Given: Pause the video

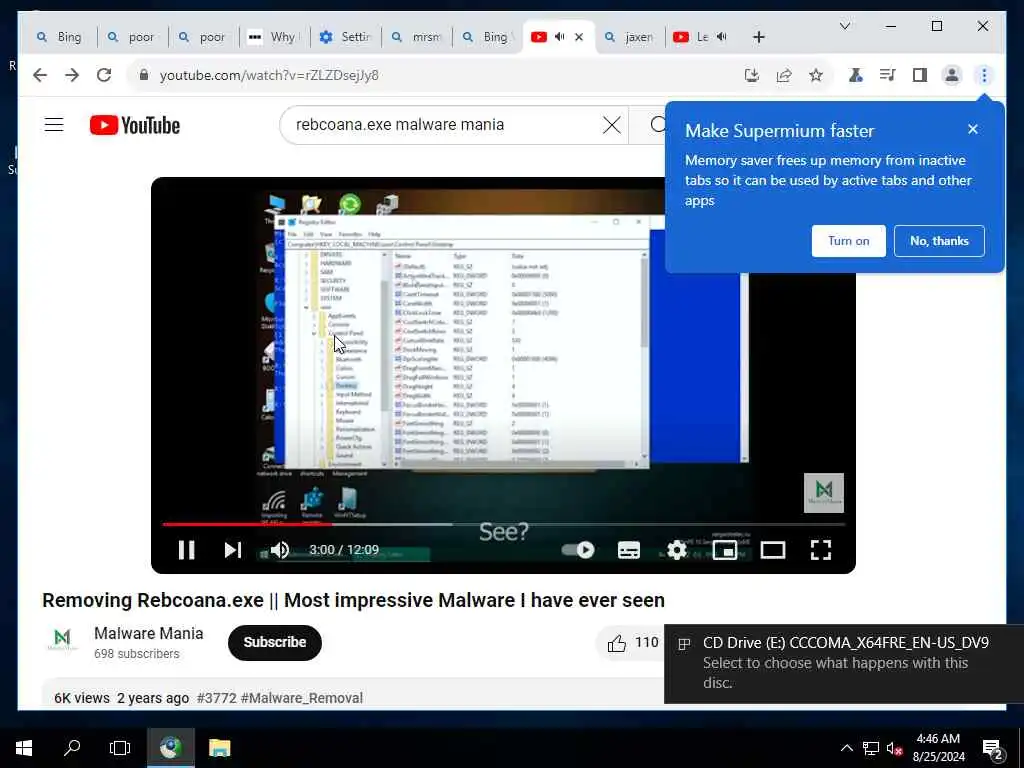Looking at the screenshot, I should 187,550.
